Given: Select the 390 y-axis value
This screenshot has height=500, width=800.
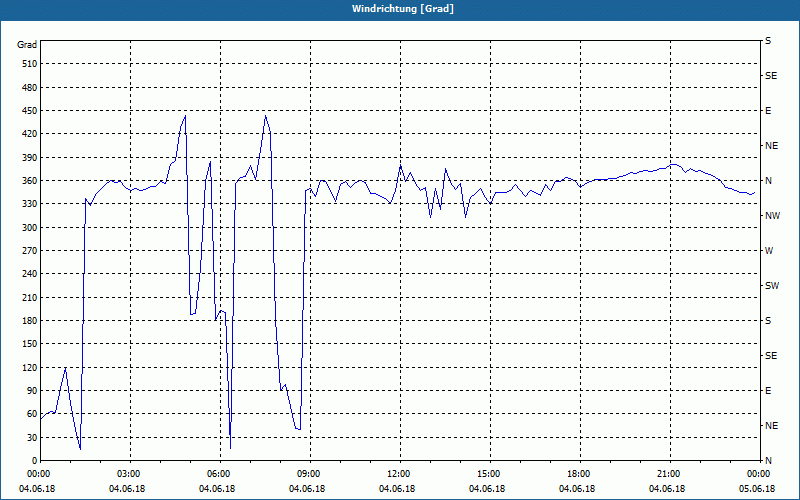Looking at the screenshot, I should click(30, 158).
